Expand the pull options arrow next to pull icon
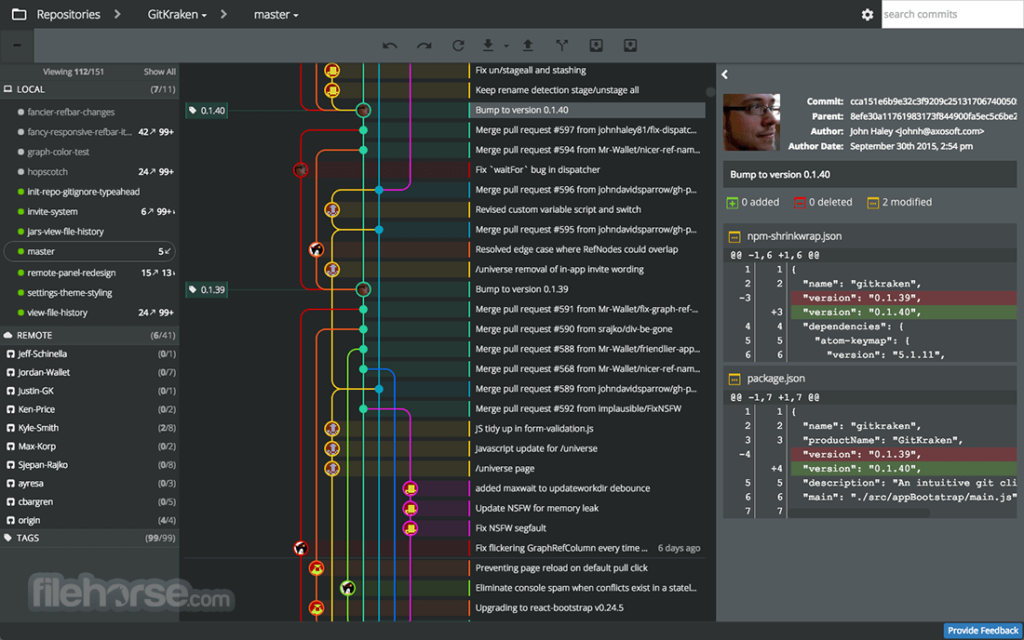 (505, 46)
